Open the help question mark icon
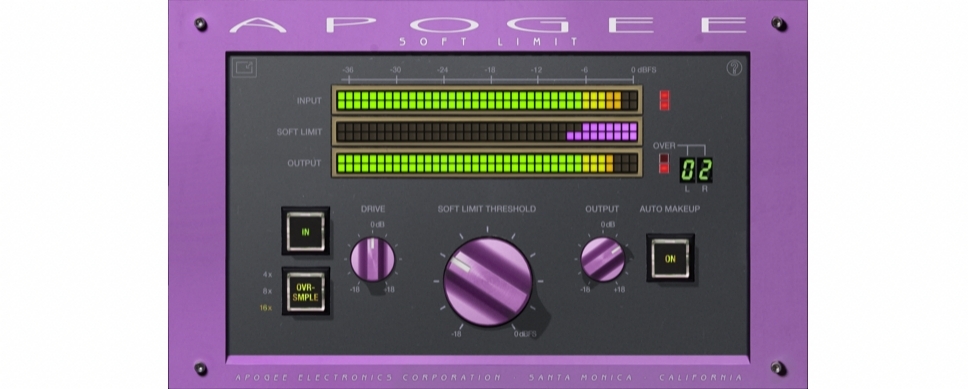Image resolution: width=968 pixels, height=389 pixels. tap(733, 68)
